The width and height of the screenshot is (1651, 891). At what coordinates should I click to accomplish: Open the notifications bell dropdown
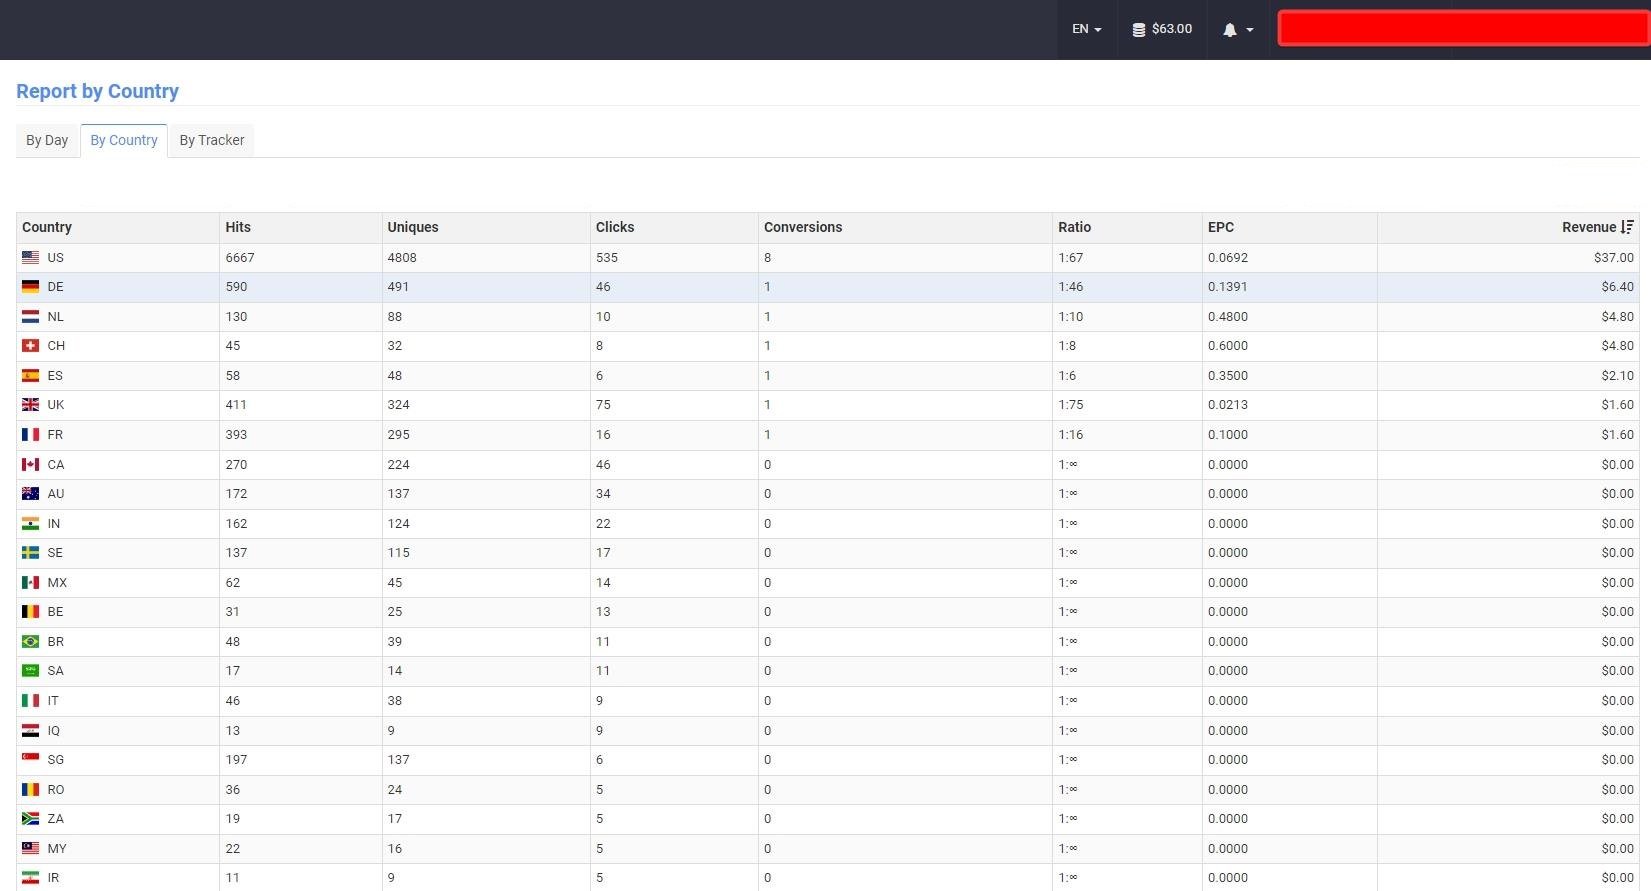[x=1238, y=30]
